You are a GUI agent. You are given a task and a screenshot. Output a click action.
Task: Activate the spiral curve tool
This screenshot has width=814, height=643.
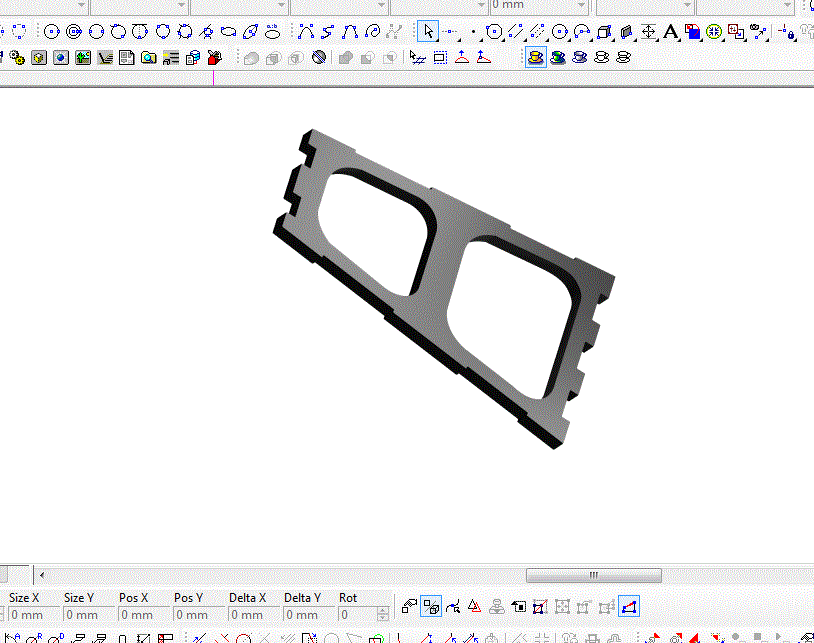coord(372,32)
